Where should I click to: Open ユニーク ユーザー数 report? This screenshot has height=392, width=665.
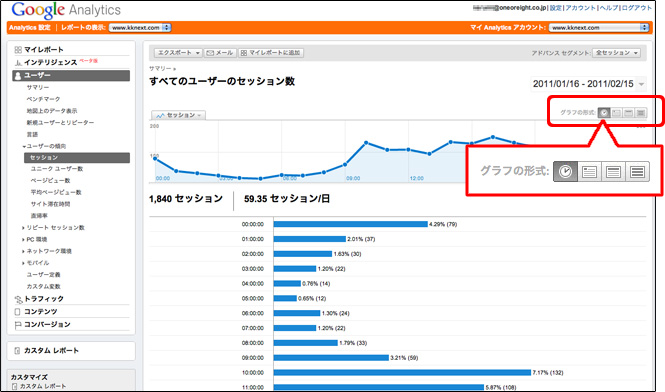(57, 169)
